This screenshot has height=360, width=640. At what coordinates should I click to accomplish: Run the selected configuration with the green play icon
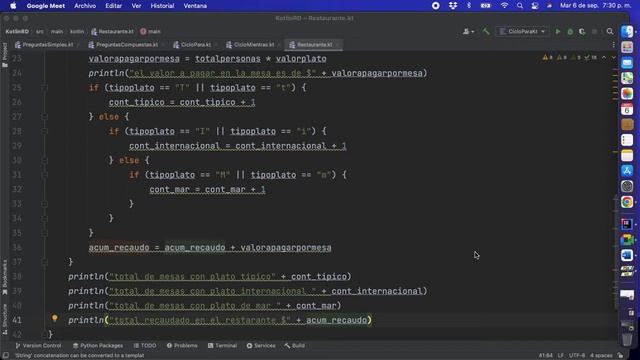point(558,31)
